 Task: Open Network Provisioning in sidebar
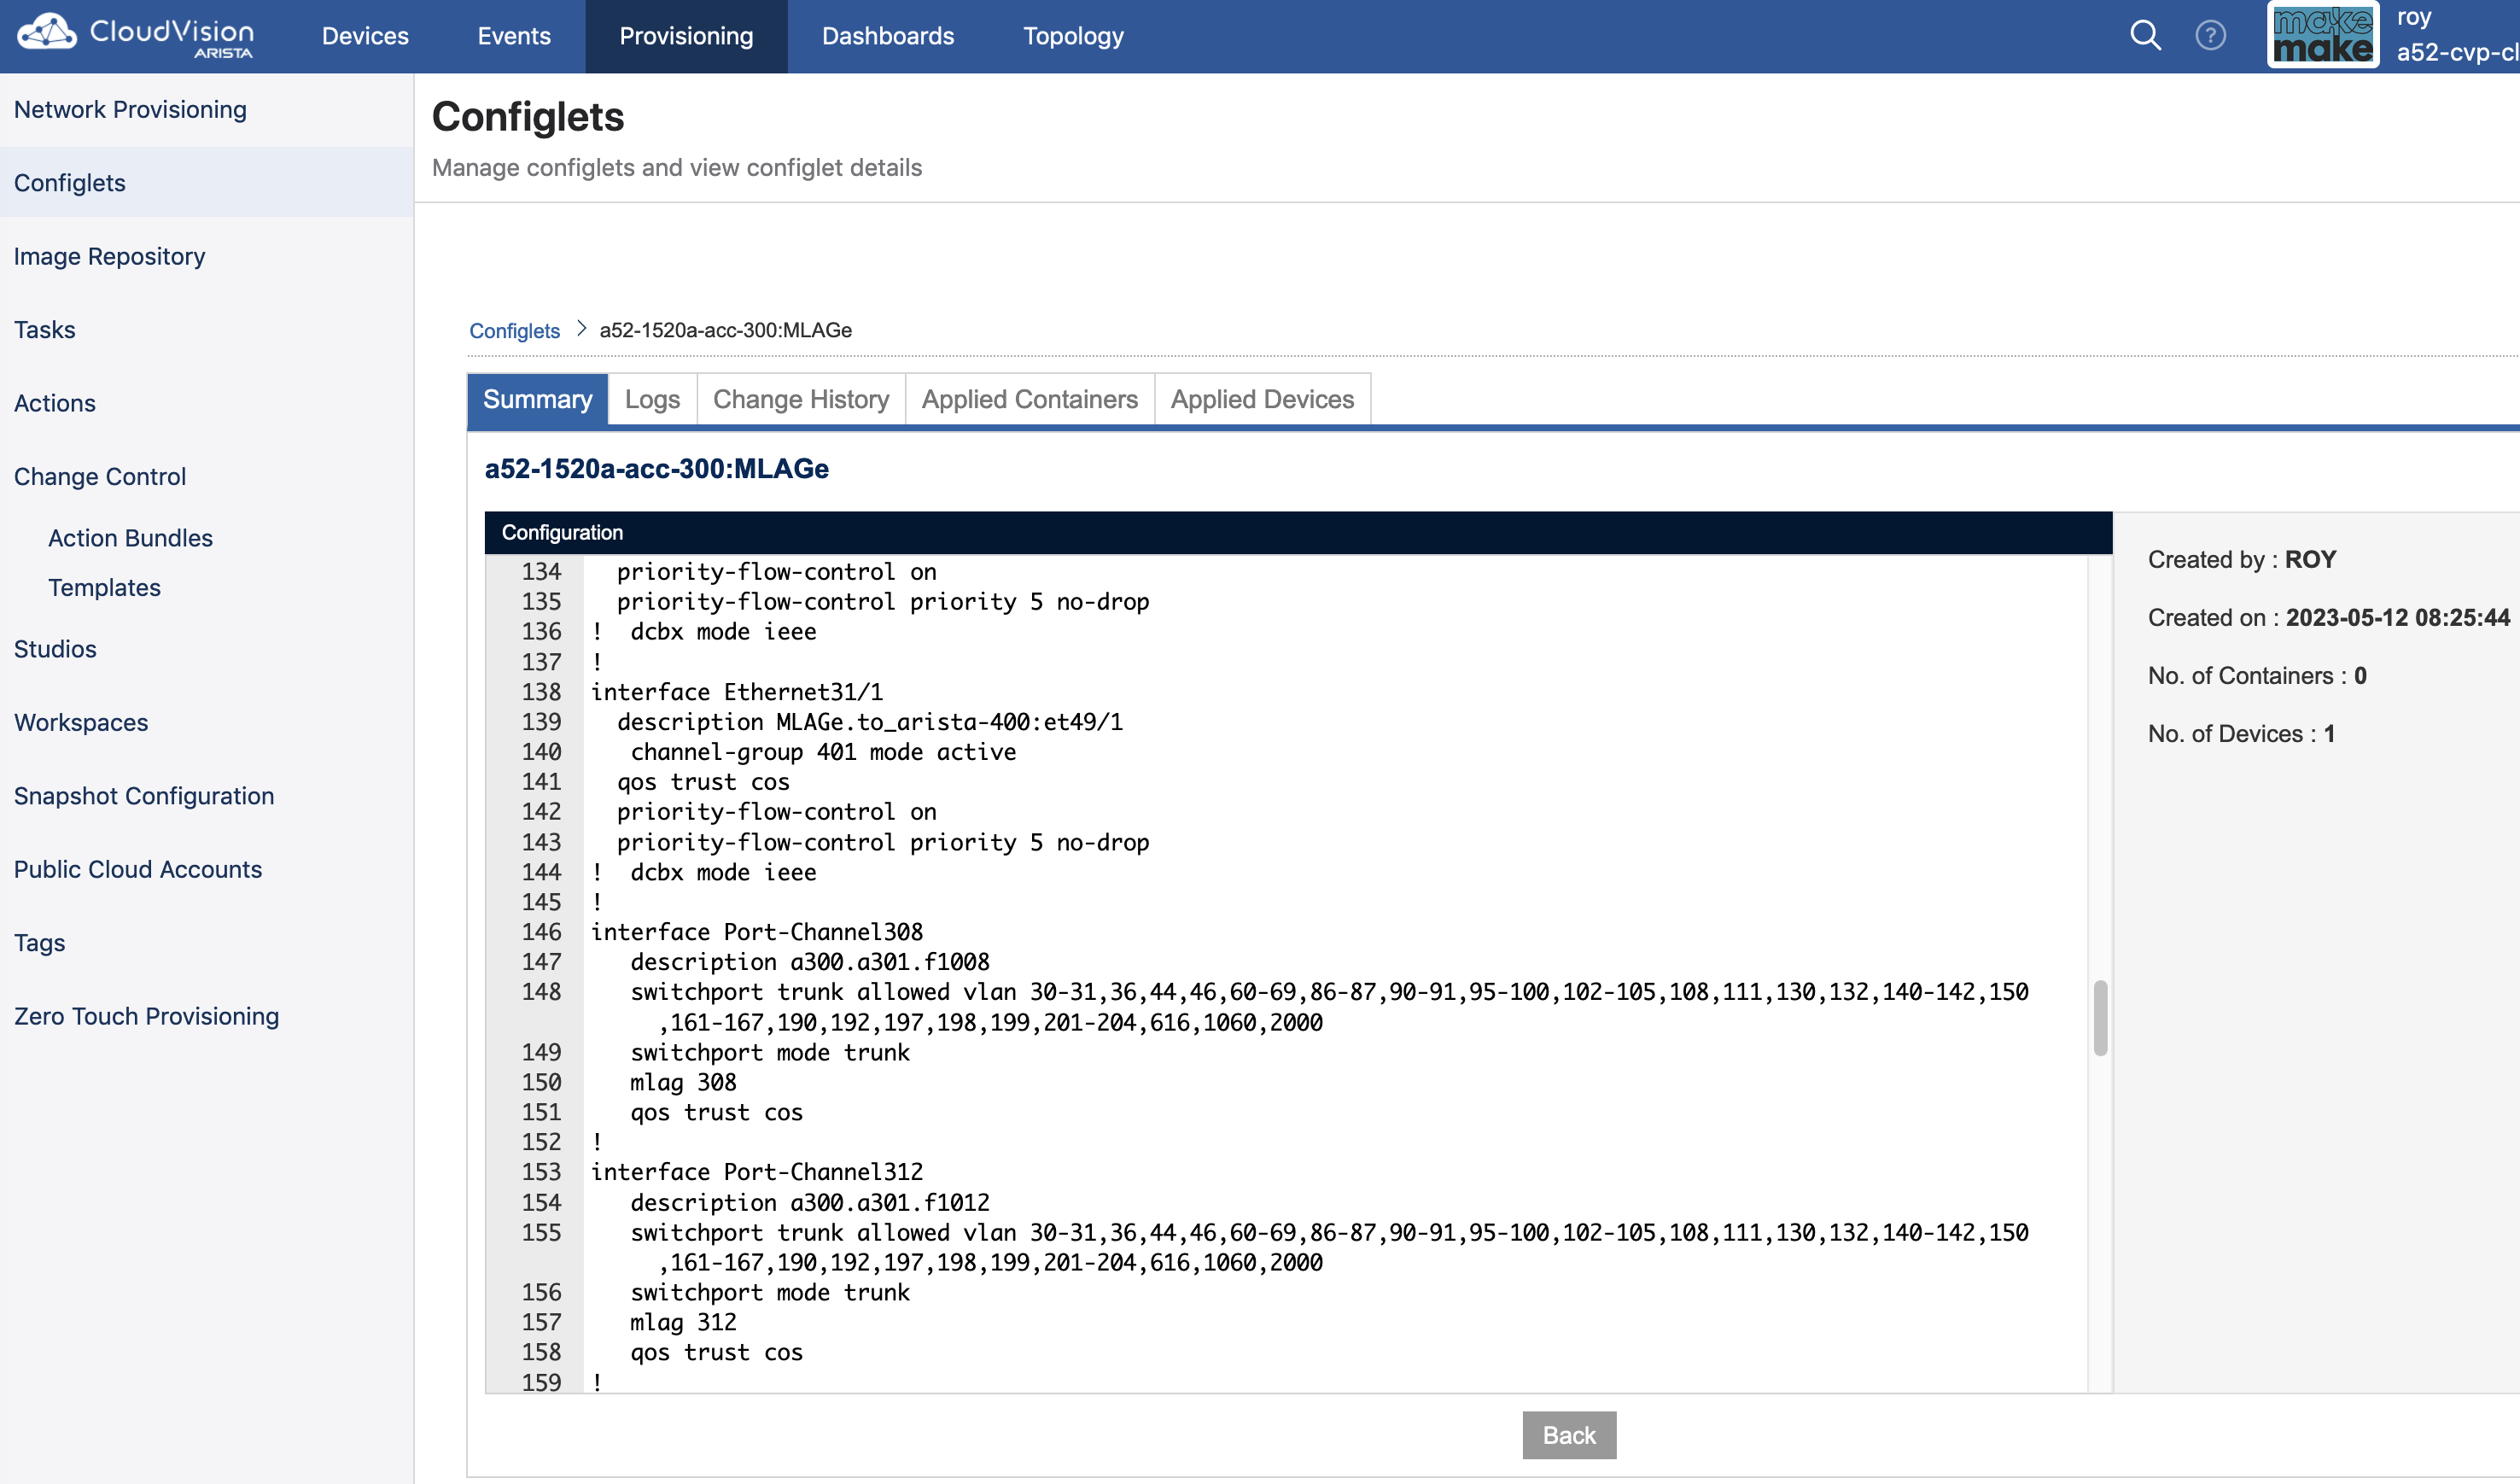tap(130, 109)
